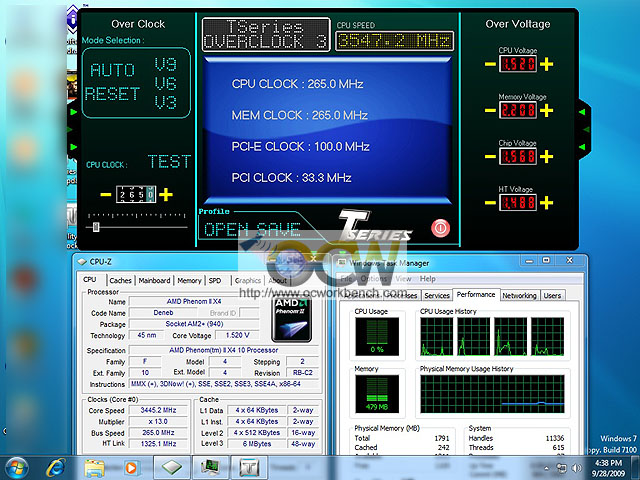Open the SPD tab in CPU-Z
The width and height of the screenshot is (640, 480).
pos(215,280)
